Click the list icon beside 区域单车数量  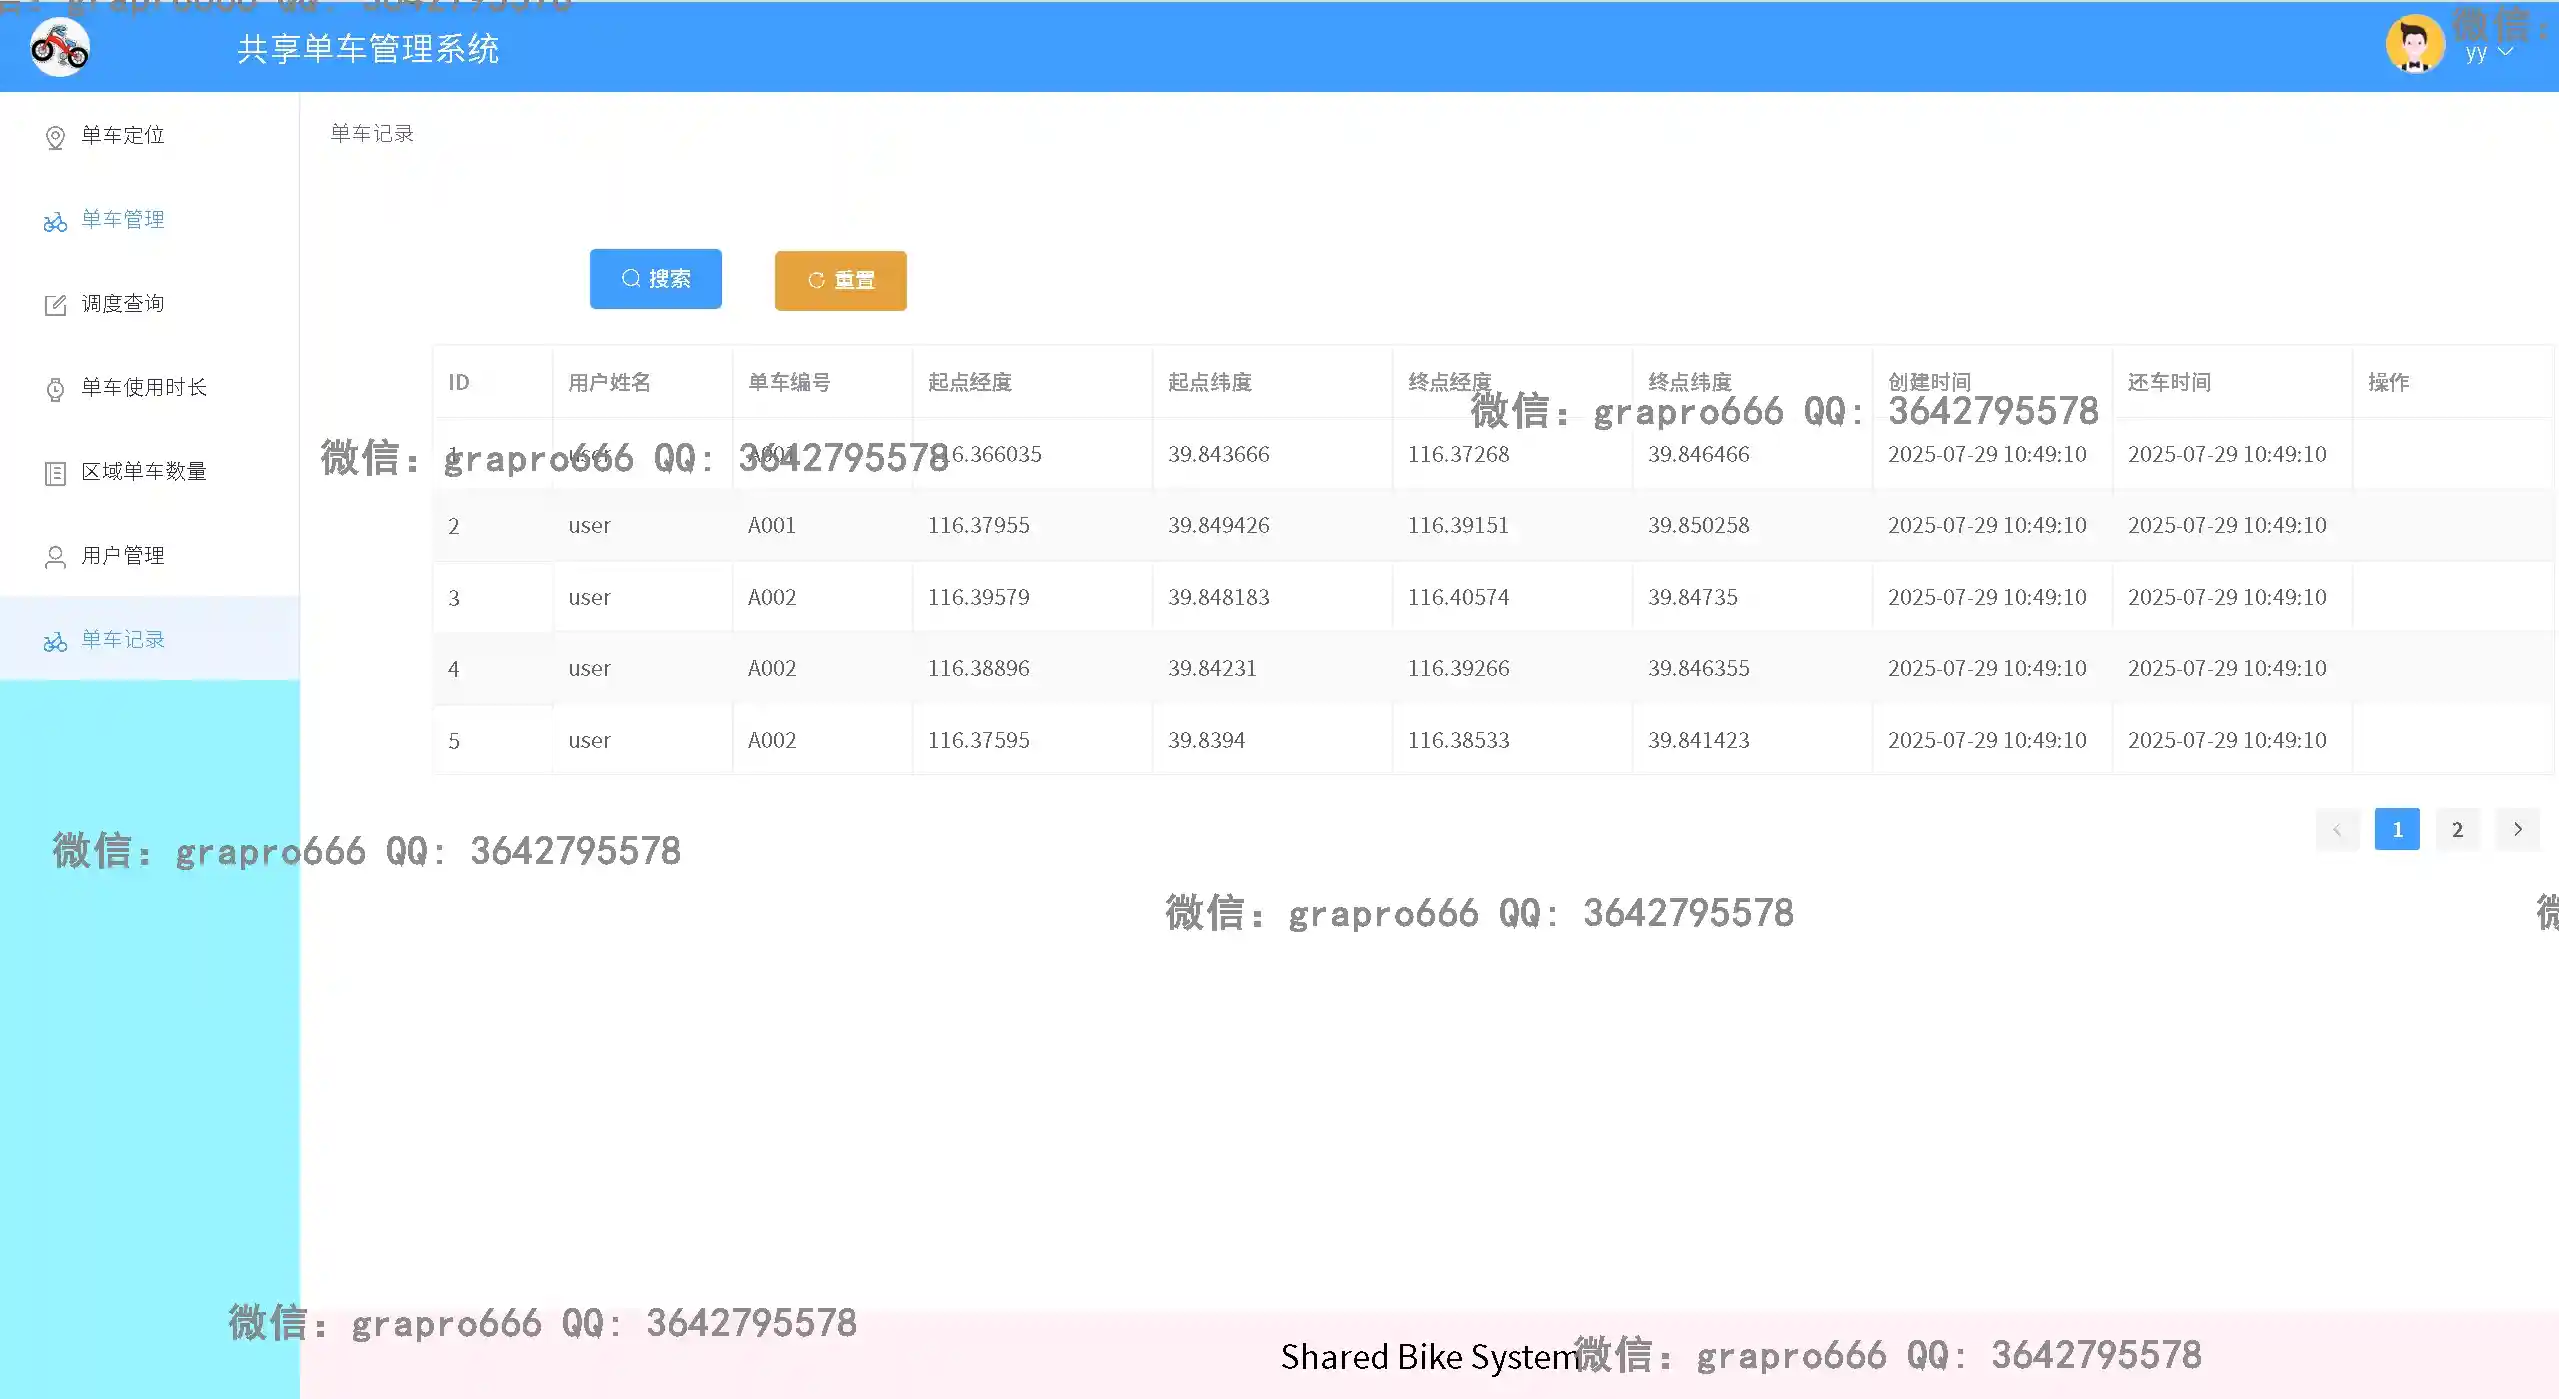(55, 473)
